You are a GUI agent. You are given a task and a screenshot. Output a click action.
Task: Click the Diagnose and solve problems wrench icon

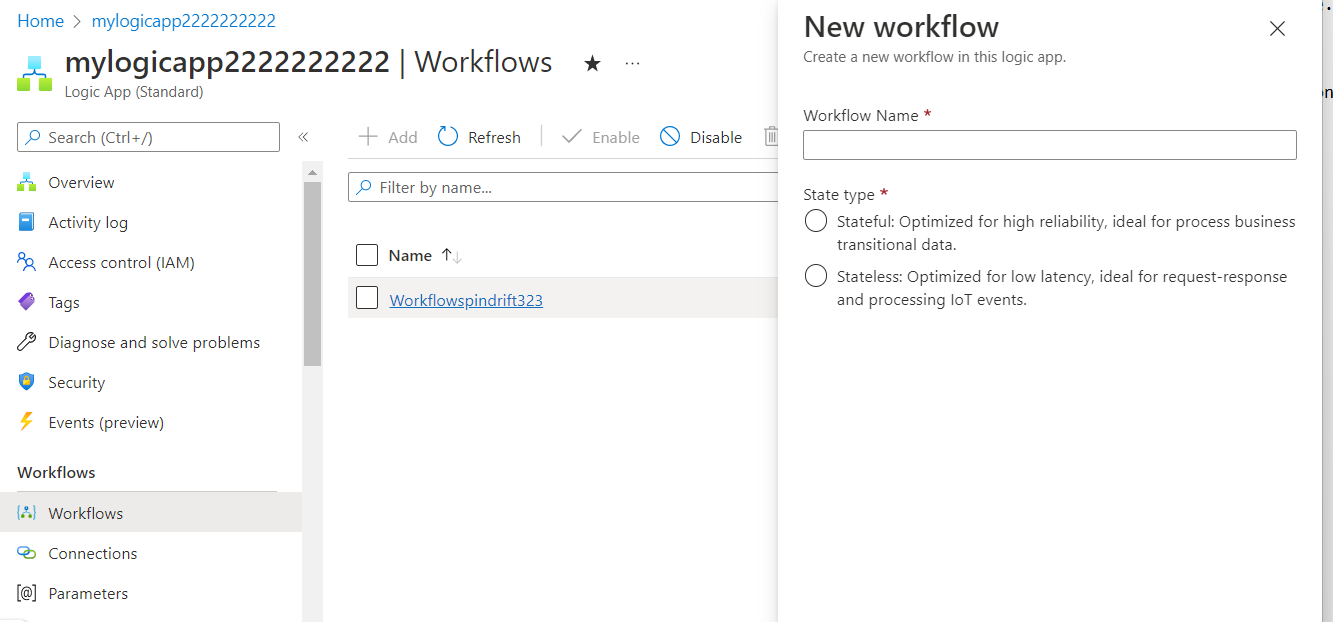pyautogui.click(x=27, y=342)
